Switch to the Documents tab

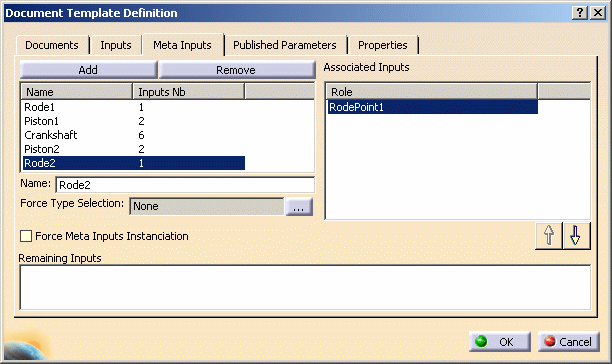click(x=52, y=45)
